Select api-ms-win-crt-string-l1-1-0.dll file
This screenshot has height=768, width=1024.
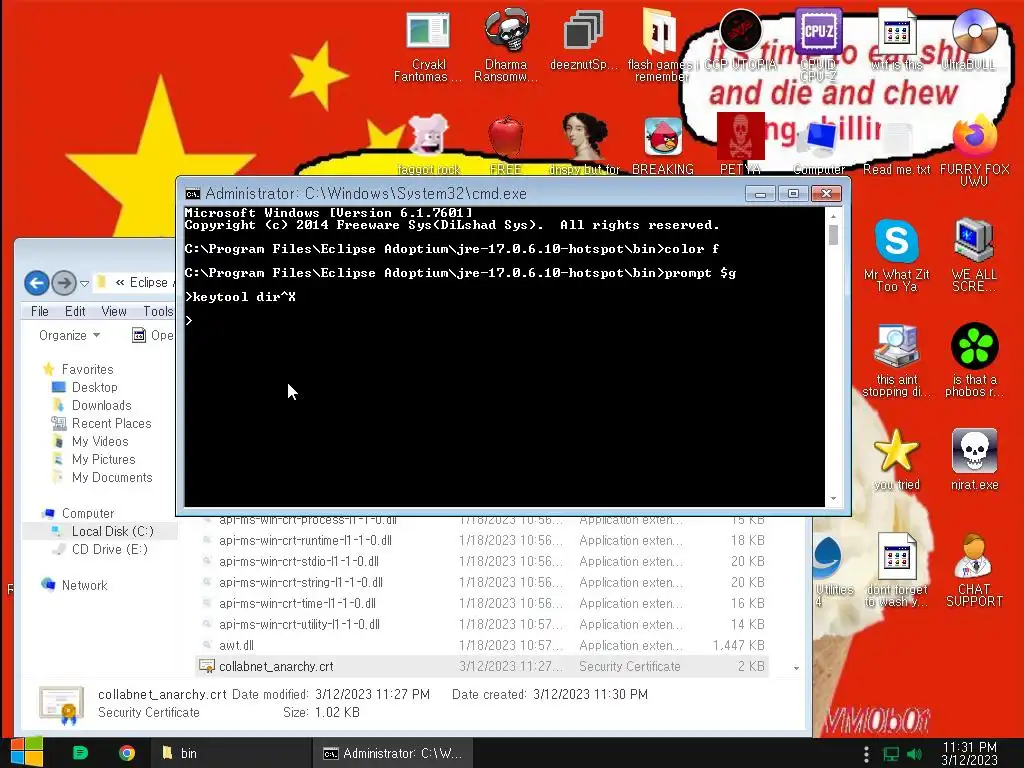482,583
